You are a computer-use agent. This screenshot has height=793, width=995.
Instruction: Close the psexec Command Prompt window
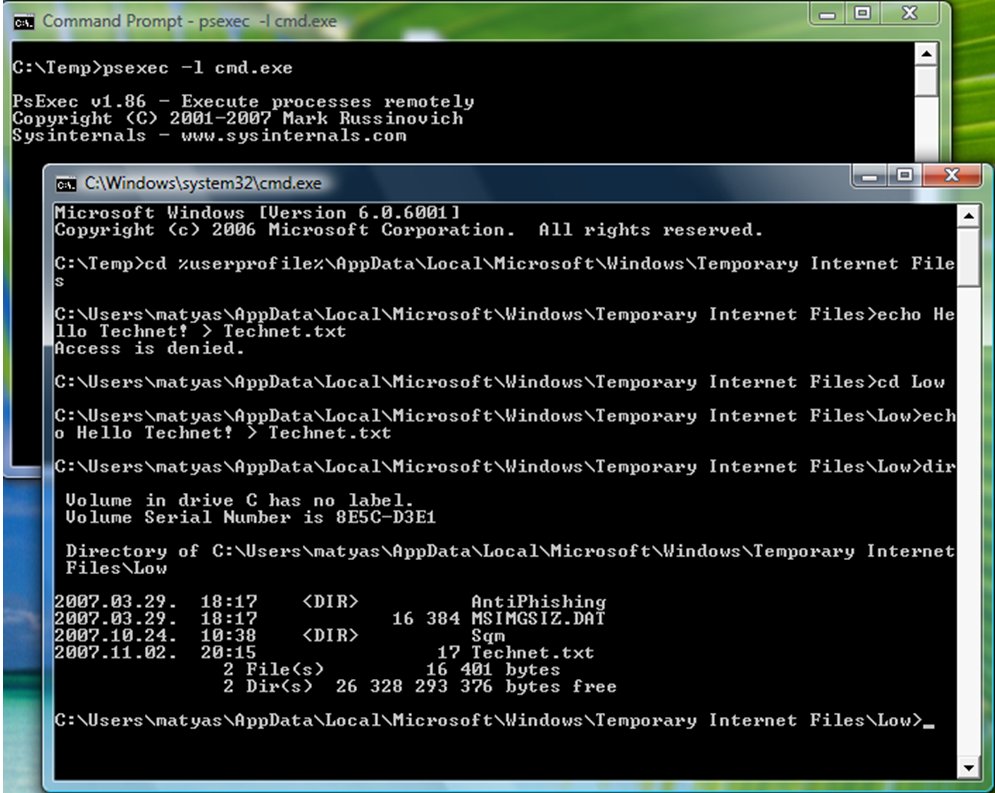pos(910,13)
